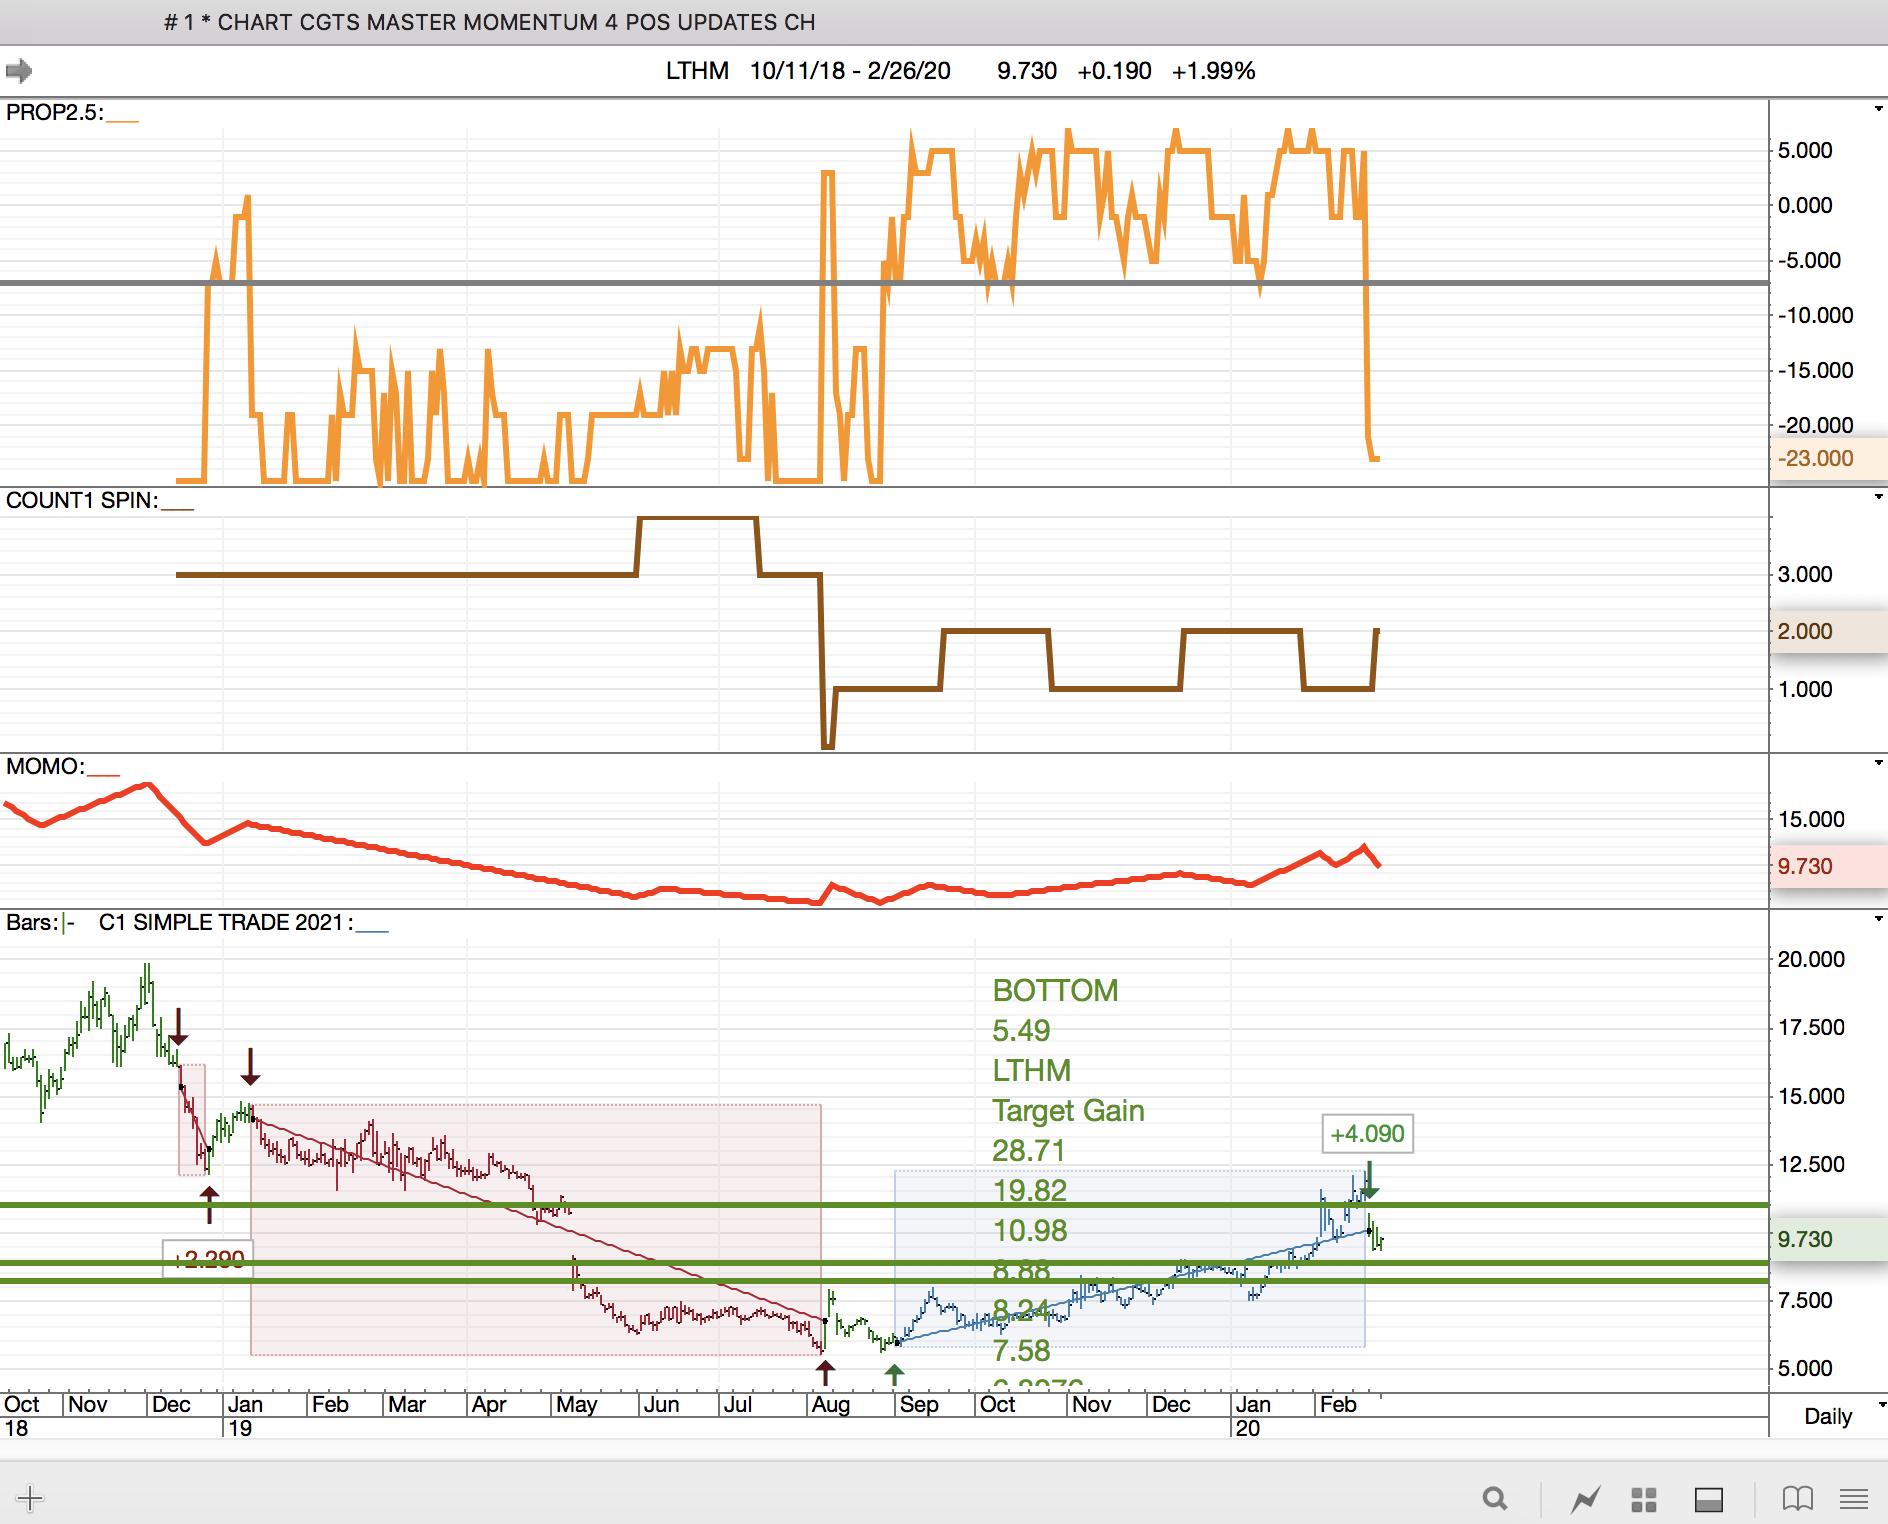Click the plus icon at bottom left
Image resolution: width=1888 pixels, height=1524 pixels.
click(x=30, y=1498)
